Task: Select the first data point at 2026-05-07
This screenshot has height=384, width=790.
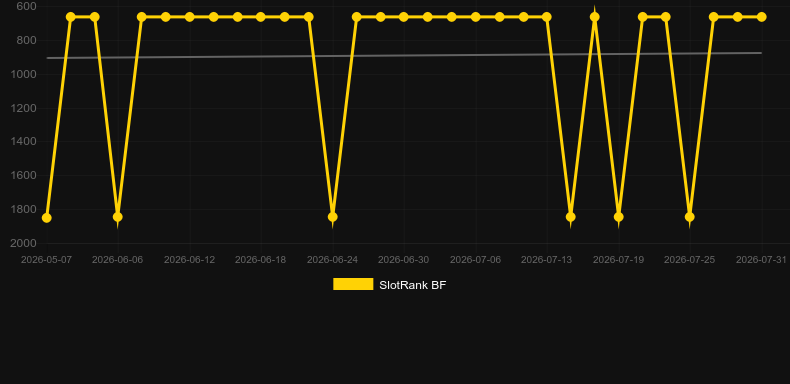Action: click(46, 218)
